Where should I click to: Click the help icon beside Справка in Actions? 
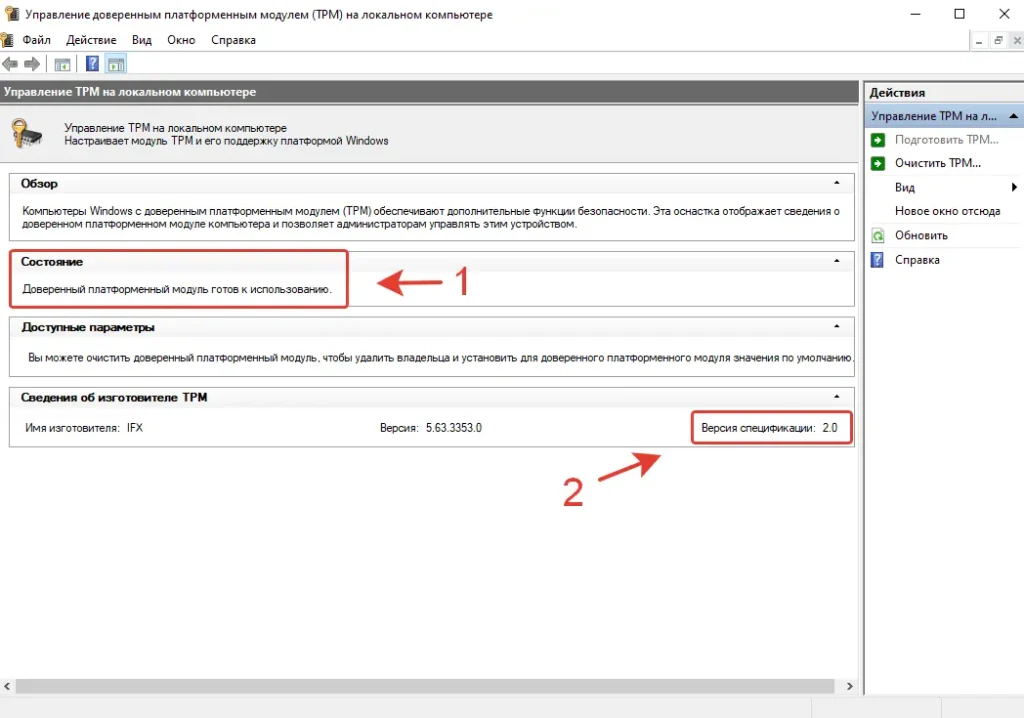click(878, 260)
